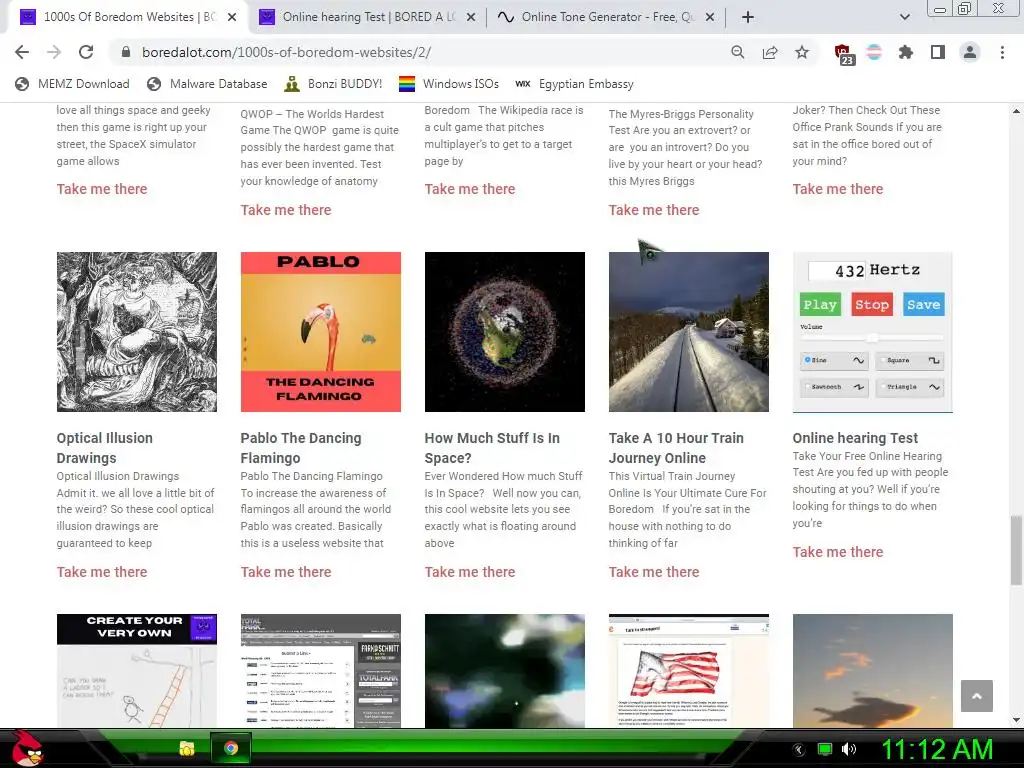Open the flying fish cloud thumbnail

coord(872,671)
